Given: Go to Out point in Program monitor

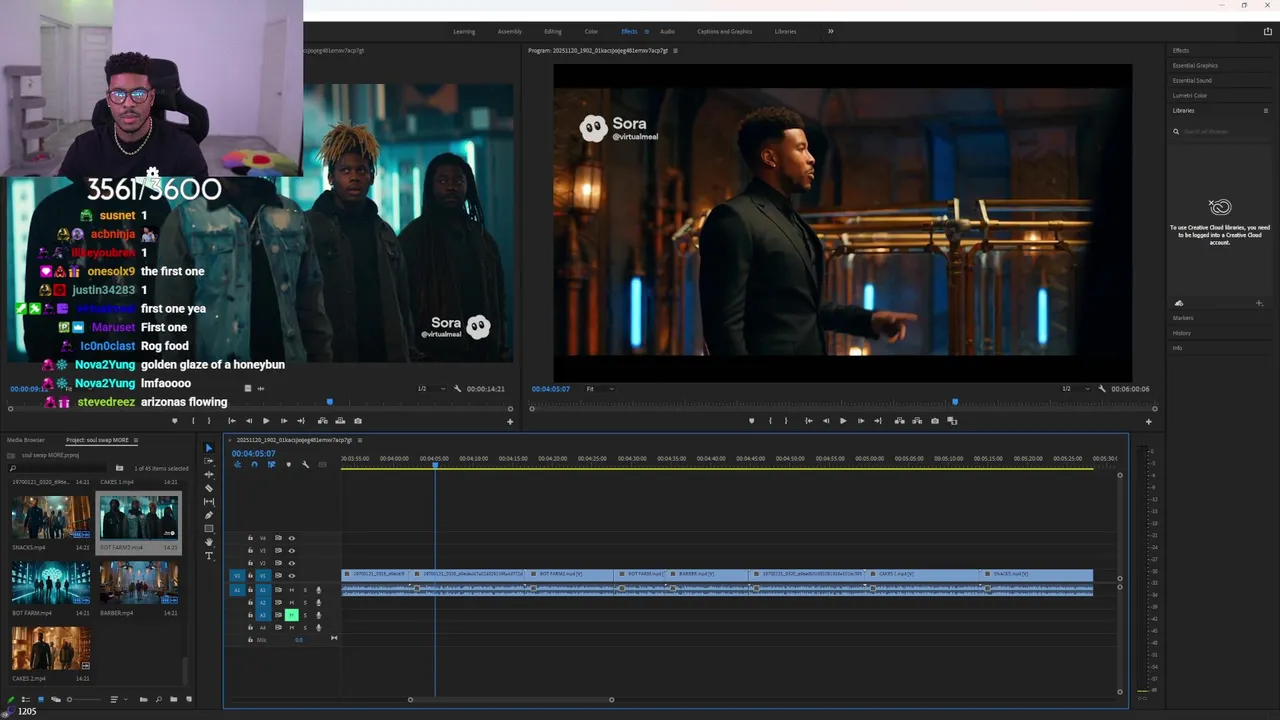Looking at the screenshot, I should click(879, 421).
